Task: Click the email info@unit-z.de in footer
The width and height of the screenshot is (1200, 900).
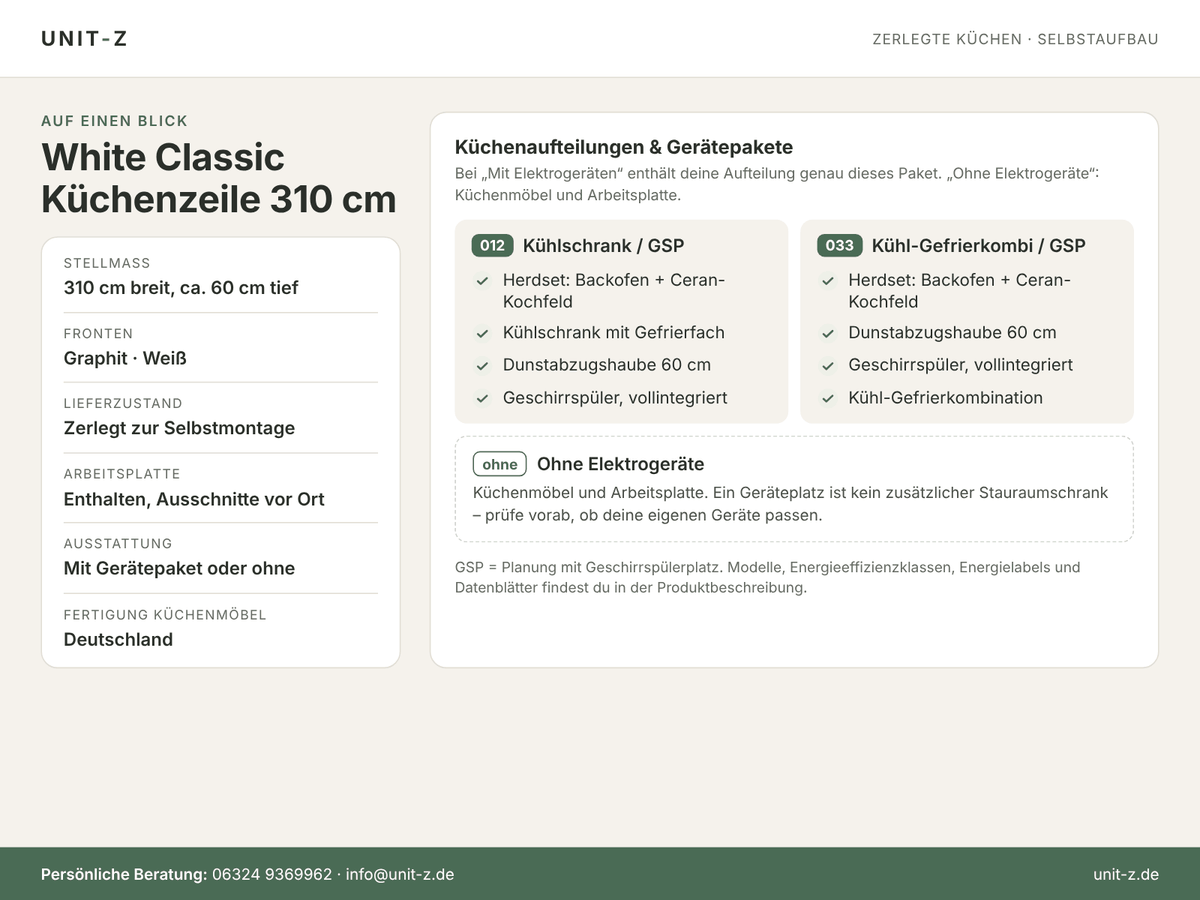Action: (x=400, y=874)
